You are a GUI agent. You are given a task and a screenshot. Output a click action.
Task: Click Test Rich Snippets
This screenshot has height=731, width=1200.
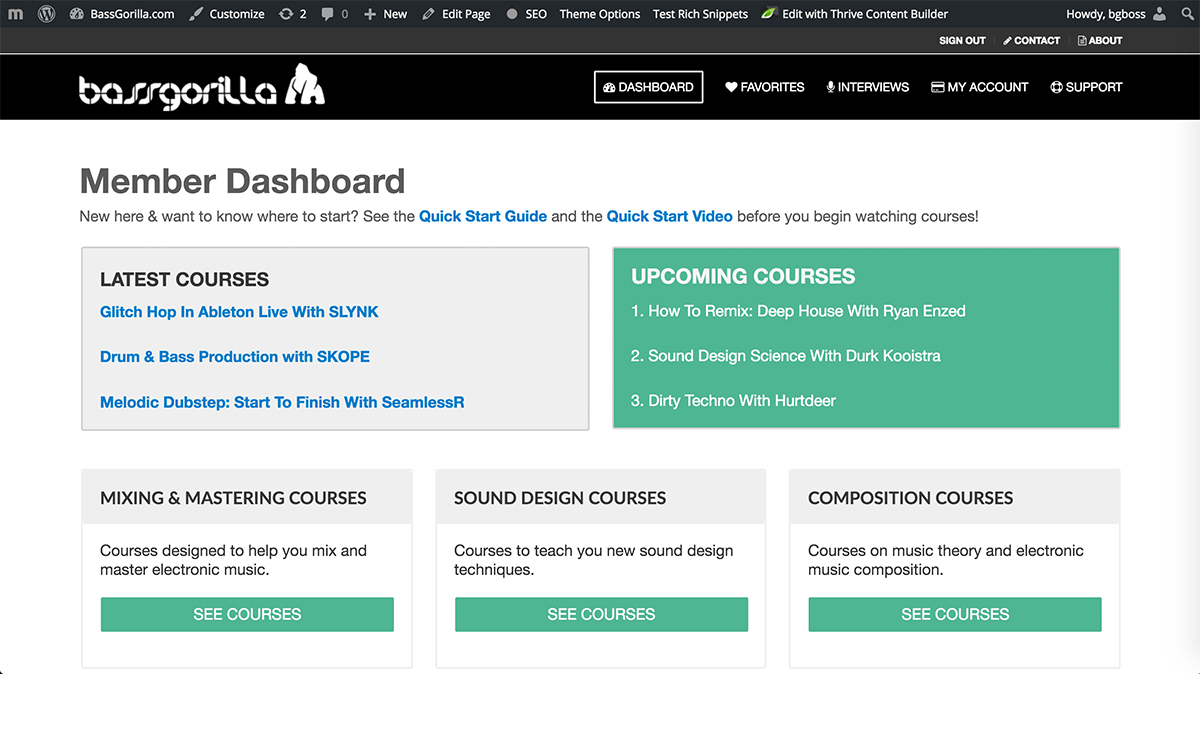coord(700,14)
